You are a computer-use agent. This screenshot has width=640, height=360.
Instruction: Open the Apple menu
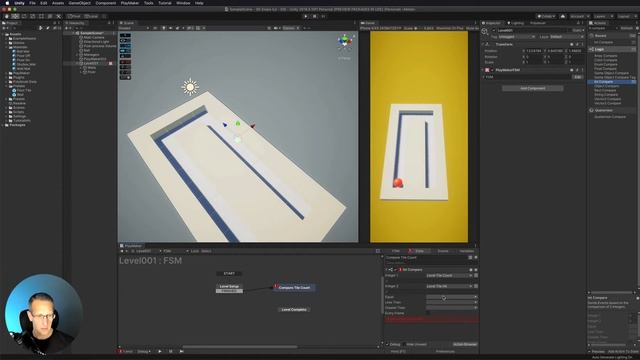click(7, 3)
